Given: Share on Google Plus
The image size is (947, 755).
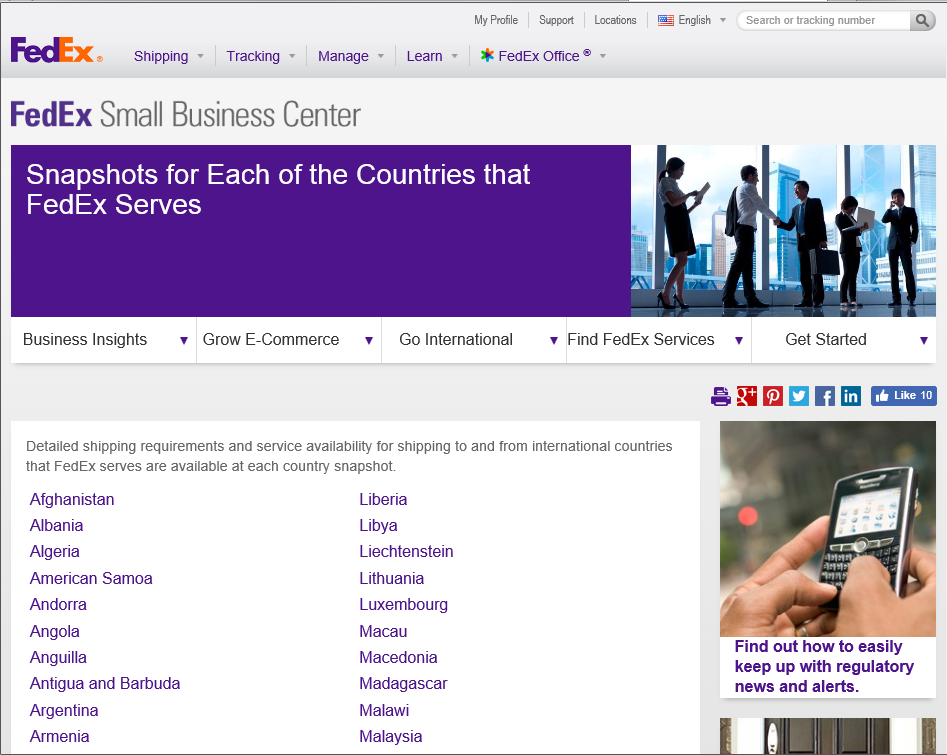Looking at the screenshot, I should coord(746,396).
